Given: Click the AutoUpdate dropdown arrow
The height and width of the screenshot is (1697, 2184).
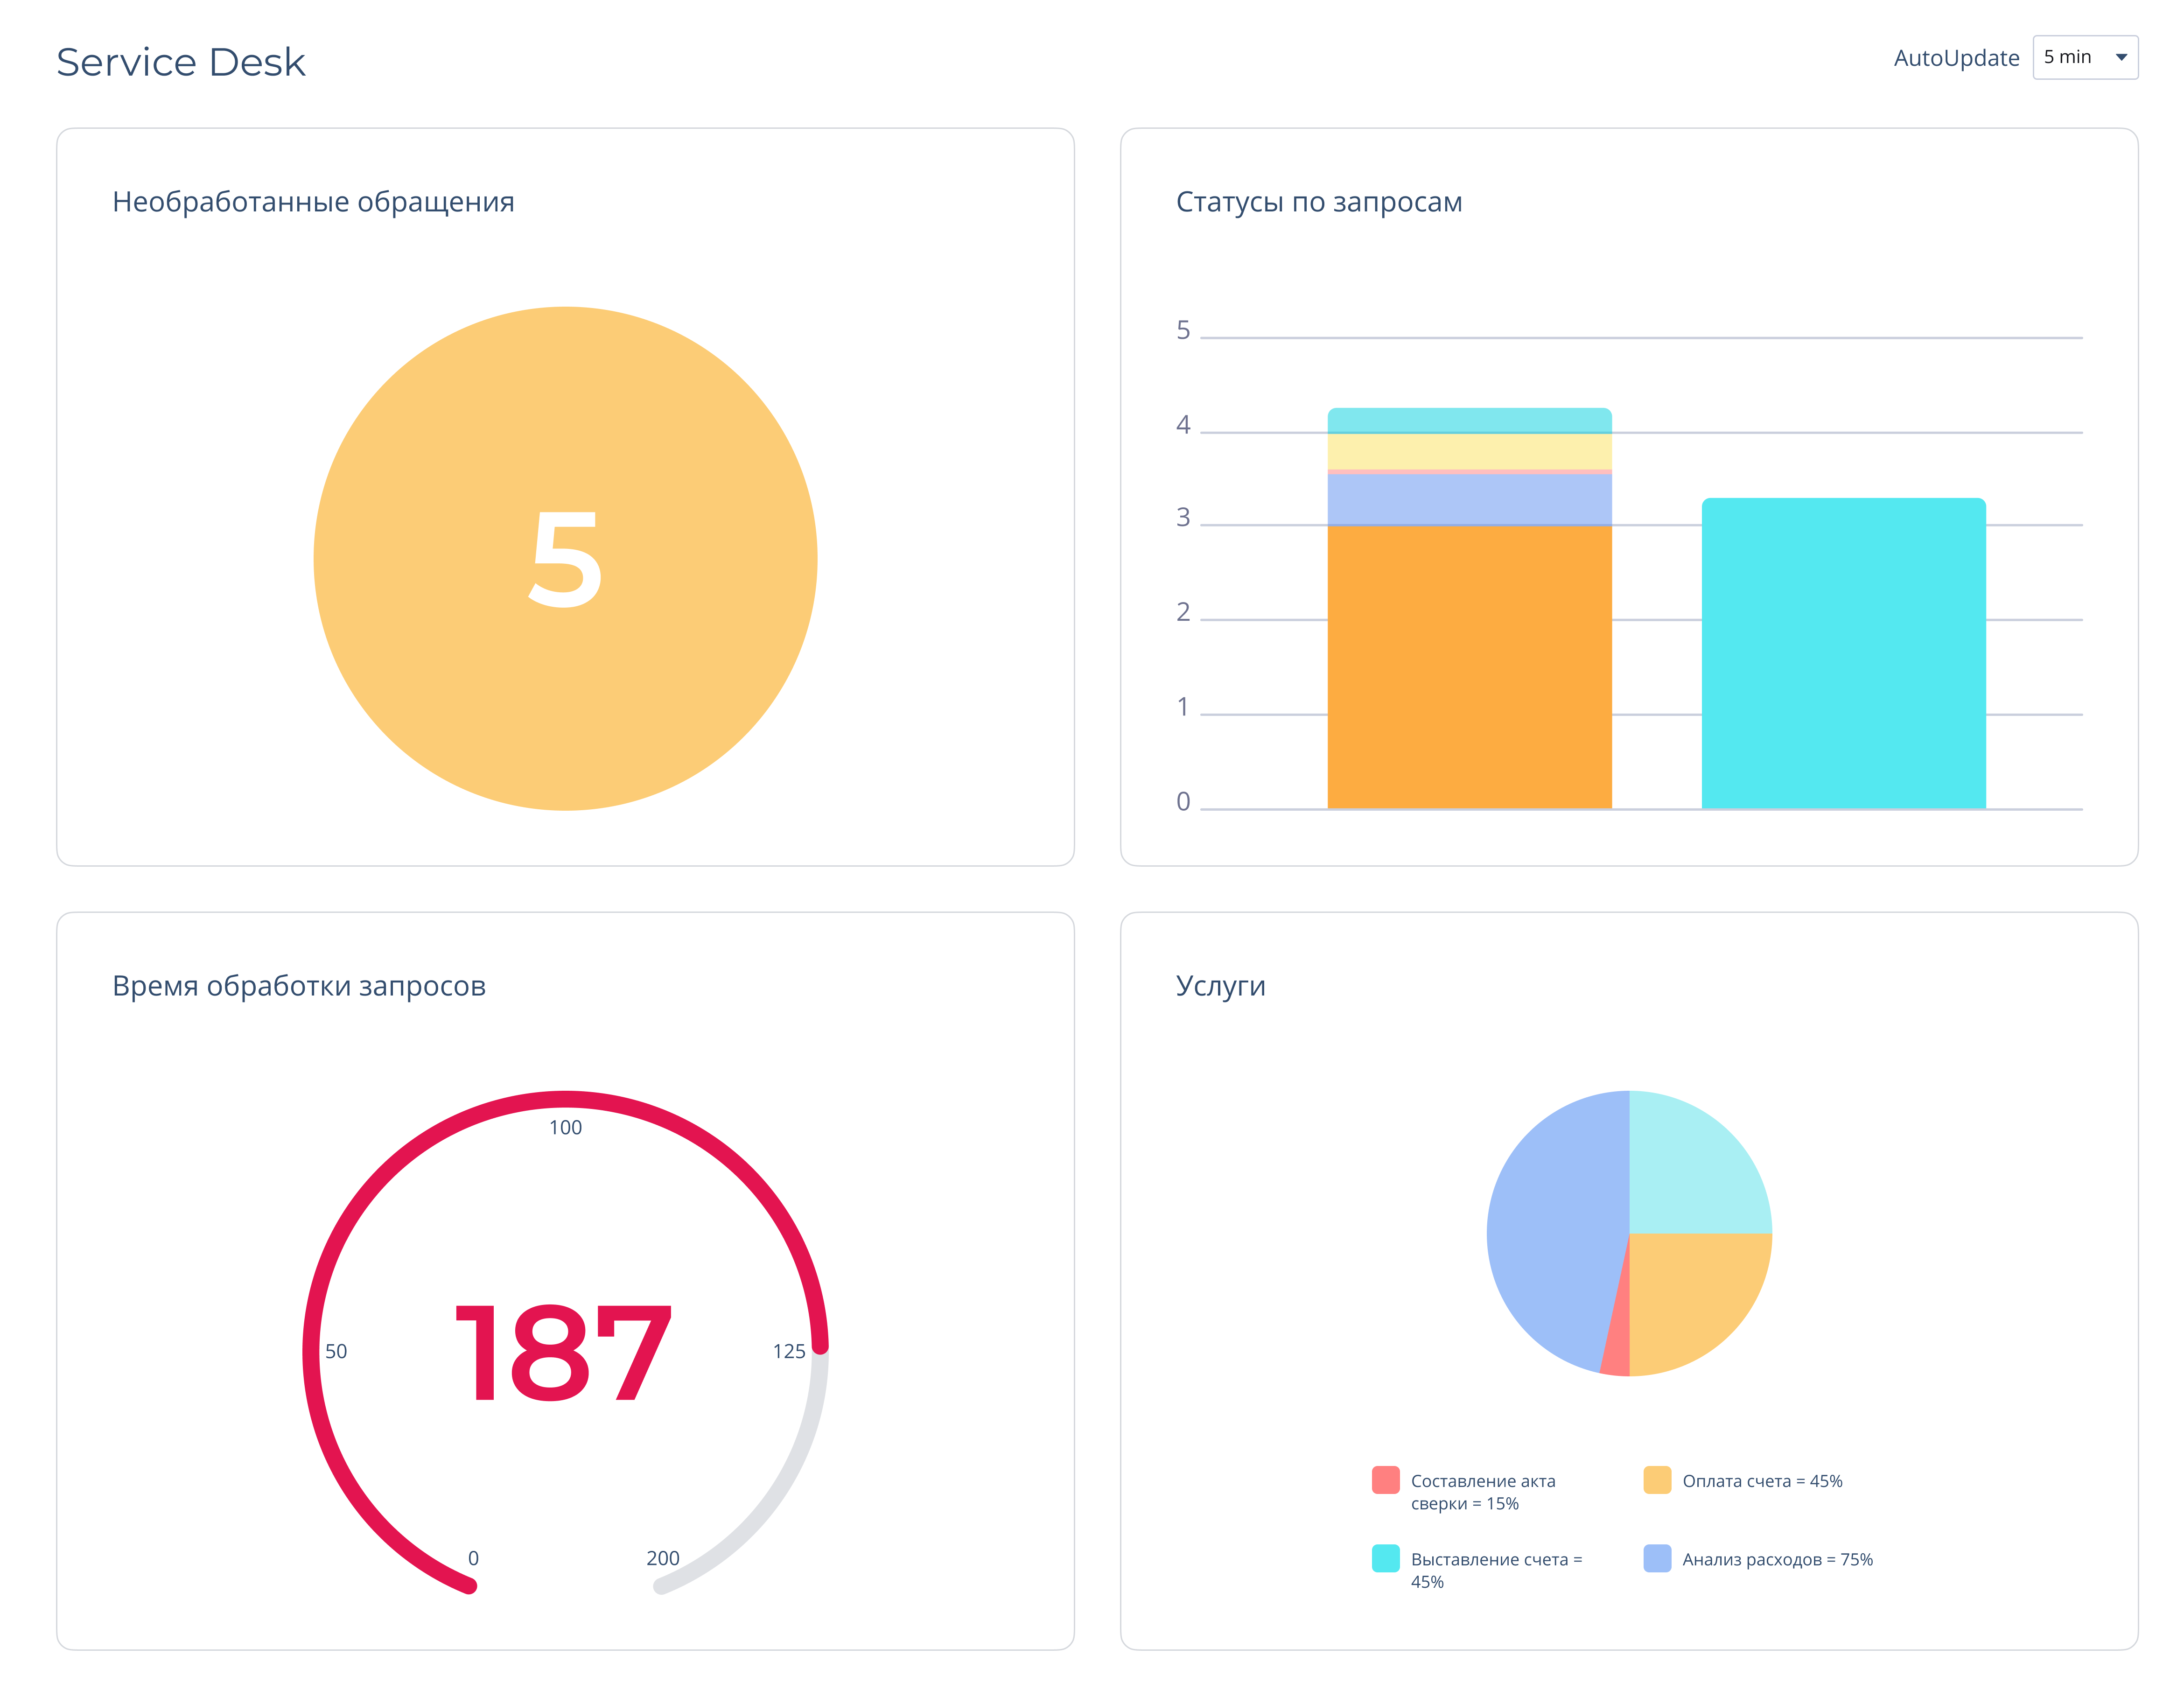Looking at the screenshot, I should click(2121, 57).
